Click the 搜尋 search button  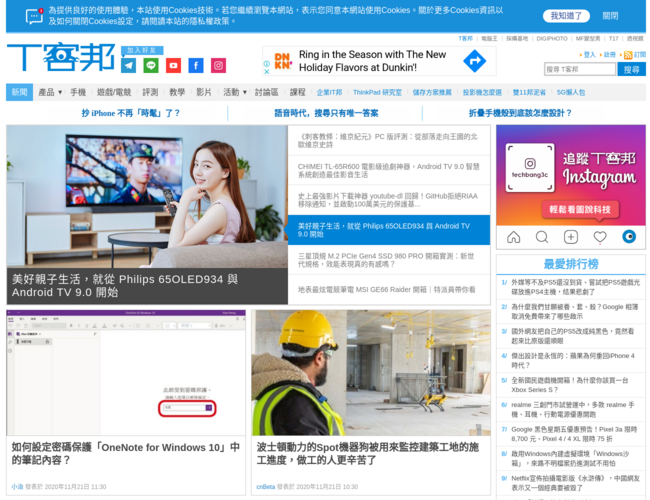pyautogui.click(x=631, y=70)
